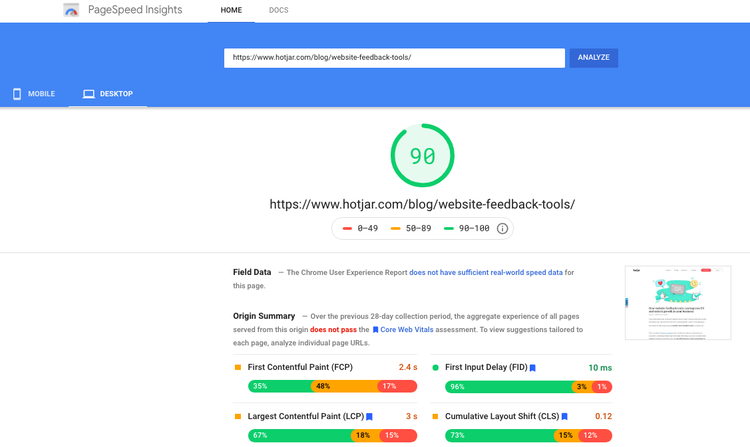This screenshot has height=447, width=750.
Task: Click the orange square beside First Contentful Paint
Action: (x=238, y=367)
